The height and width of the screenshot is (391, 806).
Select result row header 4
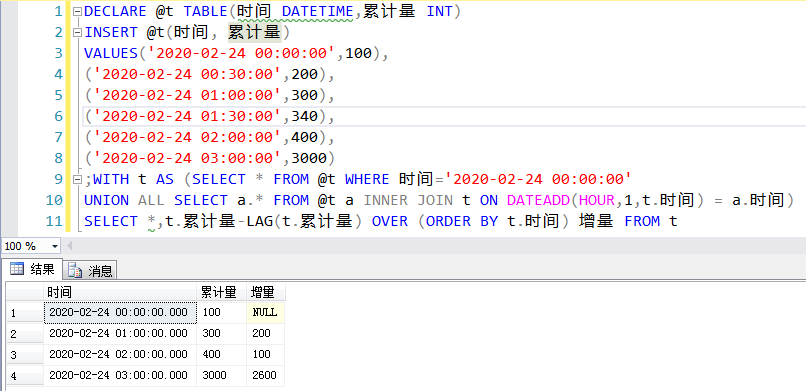25,376
